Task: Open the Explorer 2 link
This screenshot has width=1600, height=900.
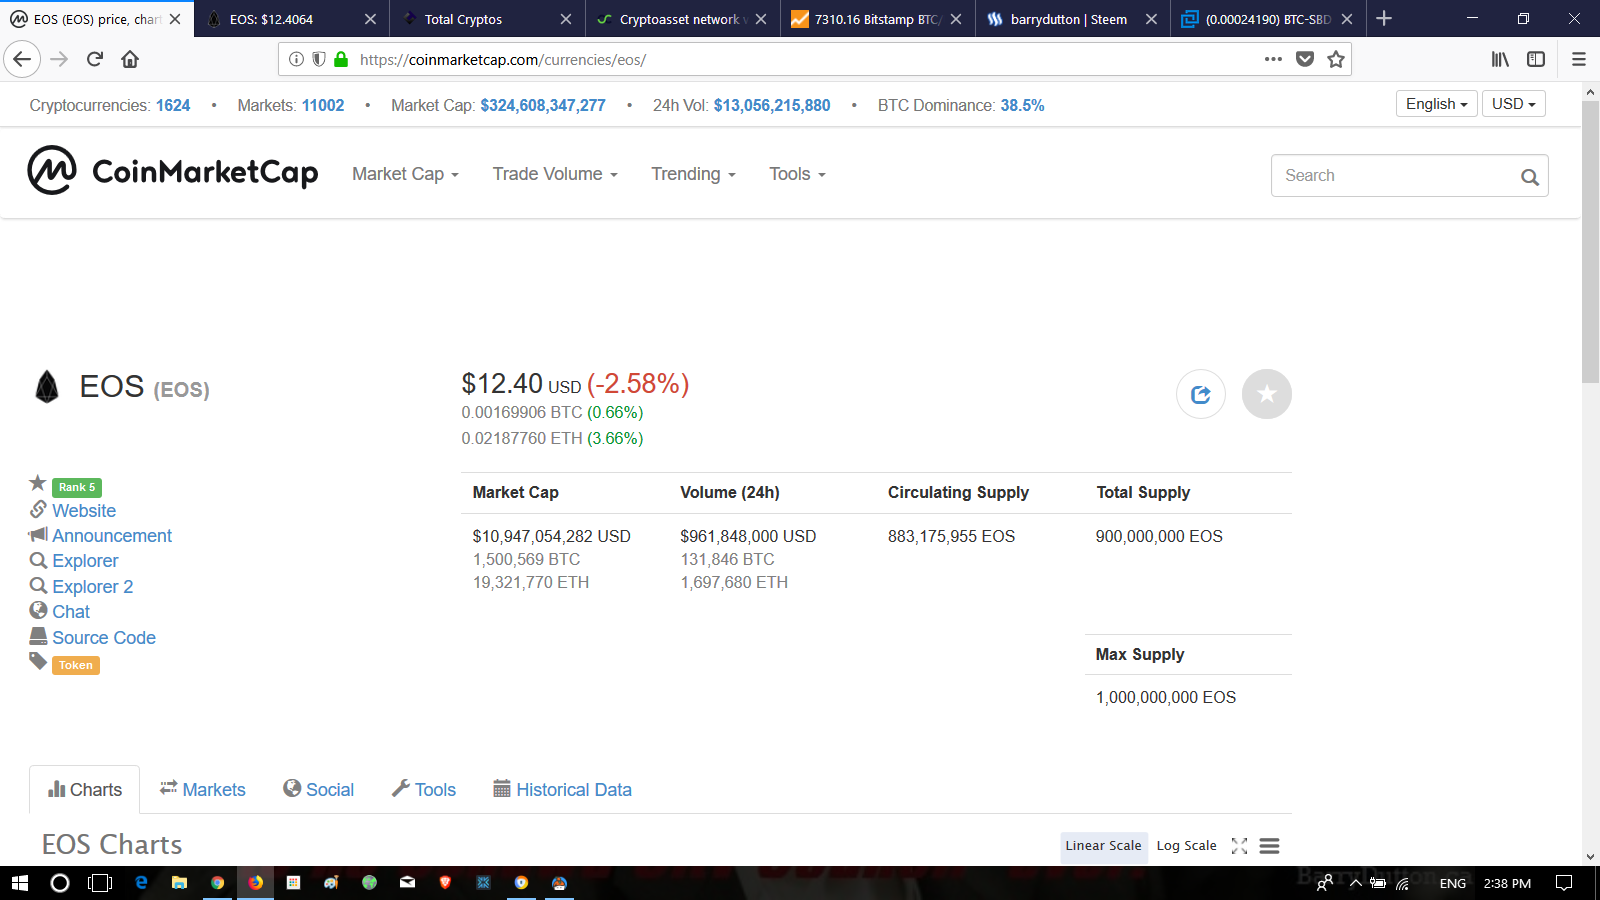Action: click(x=92, y=587)
